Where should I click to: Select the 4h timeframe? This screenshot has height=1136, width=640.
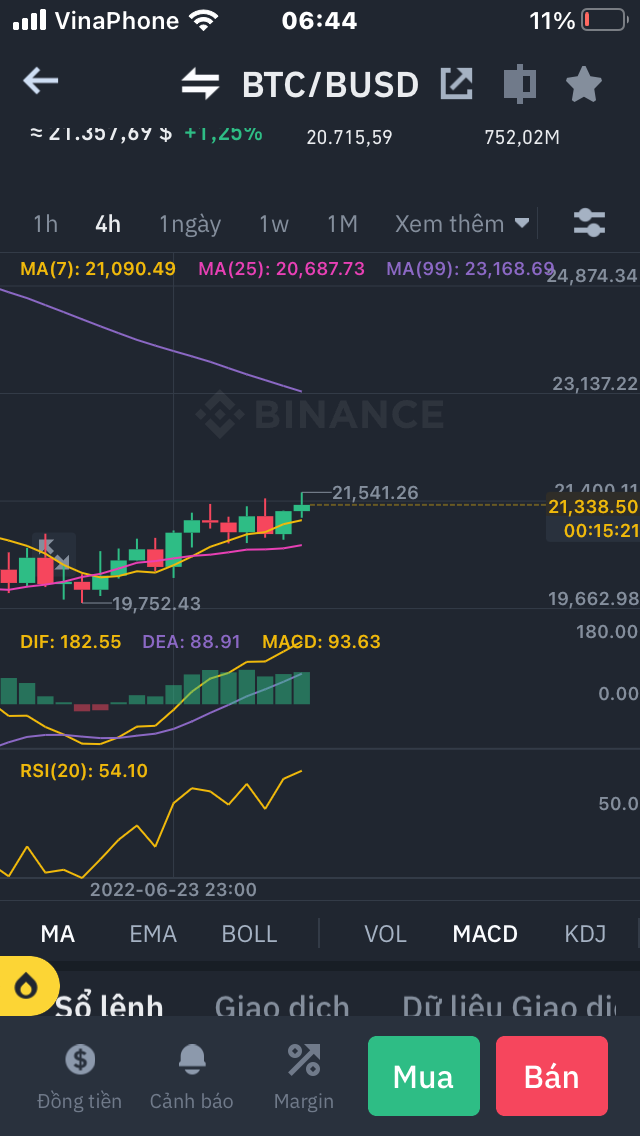coord(108,224)
